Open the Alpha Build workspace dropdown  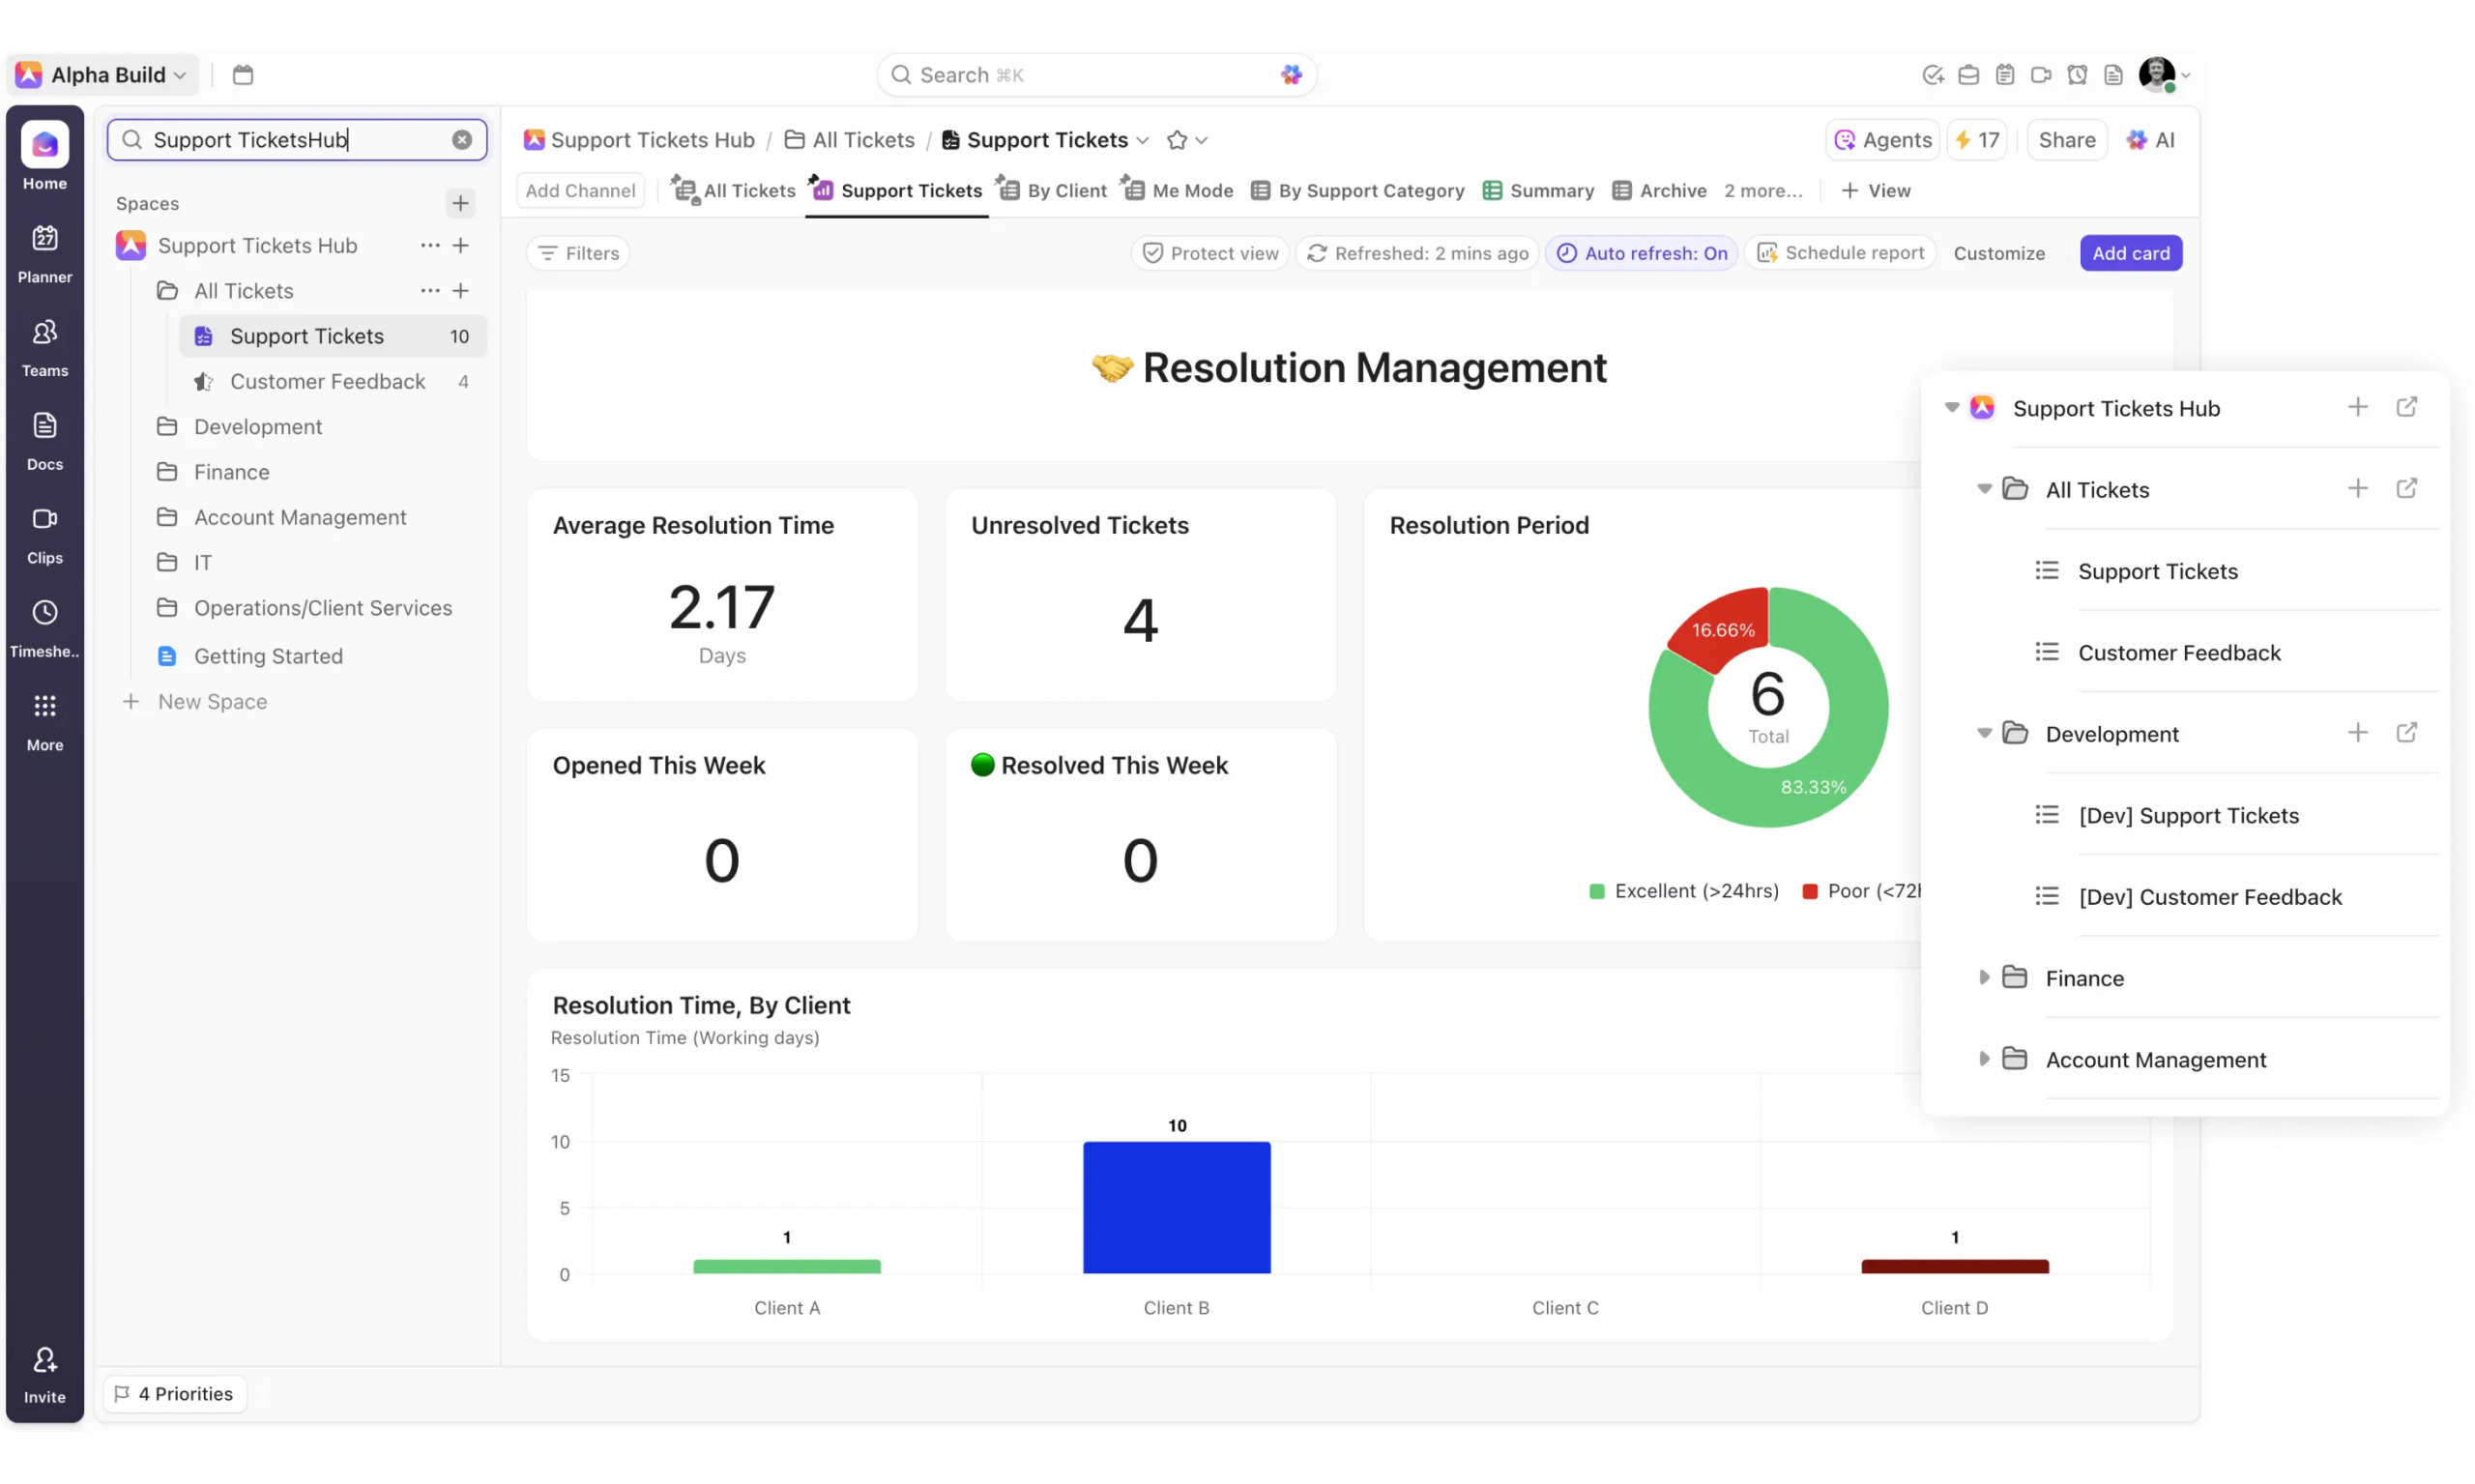106,75
